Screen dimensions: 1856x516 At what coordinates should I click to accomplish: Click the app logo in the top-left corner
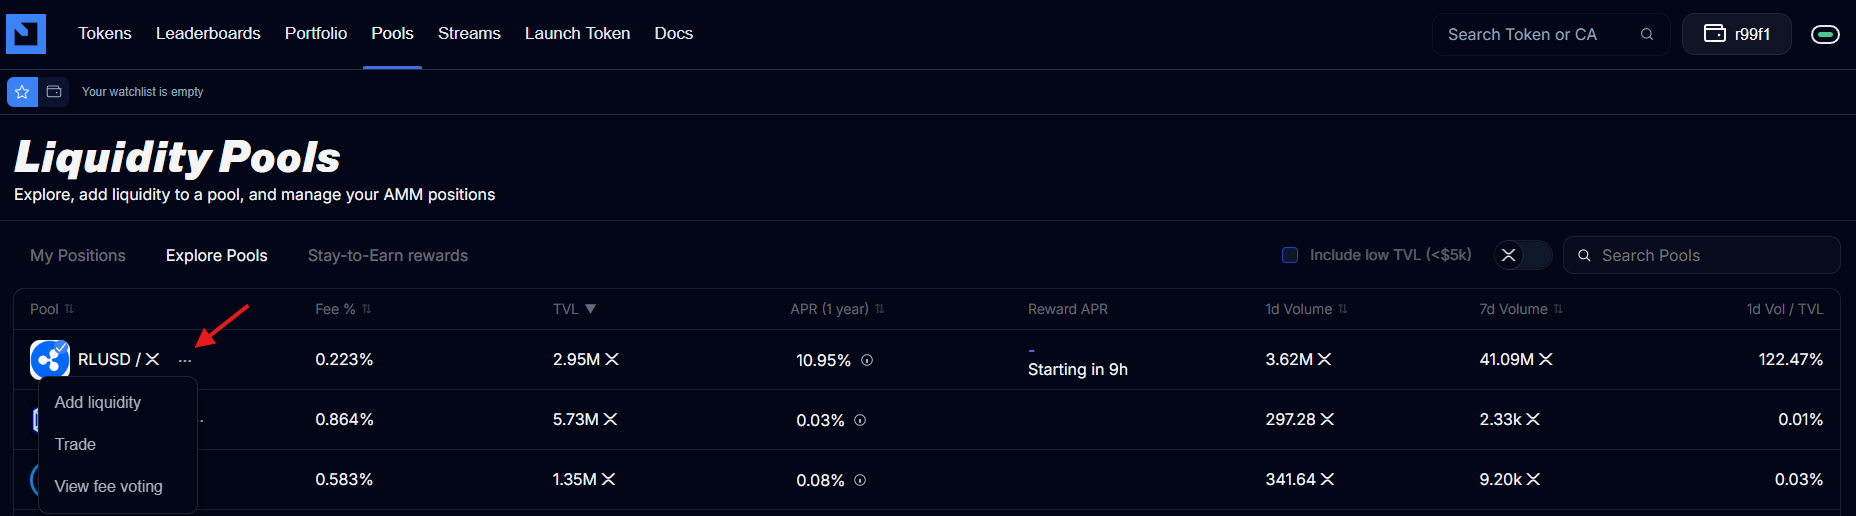click(x=26, y=34)
